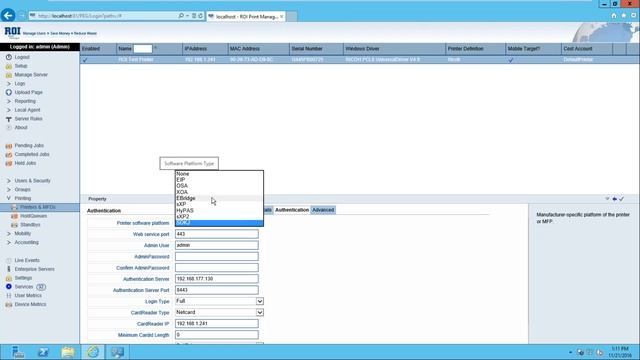Screen dimensions: 640x360
Task: Open Manage Server folder icon
Action: coord(9,75)
